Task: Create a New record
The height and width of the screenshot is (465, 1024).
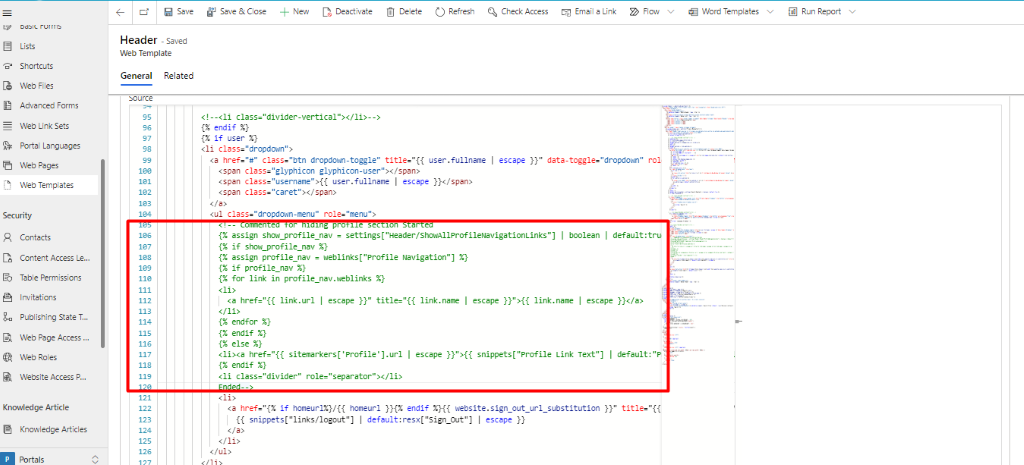Action: [x=294, y=12]
